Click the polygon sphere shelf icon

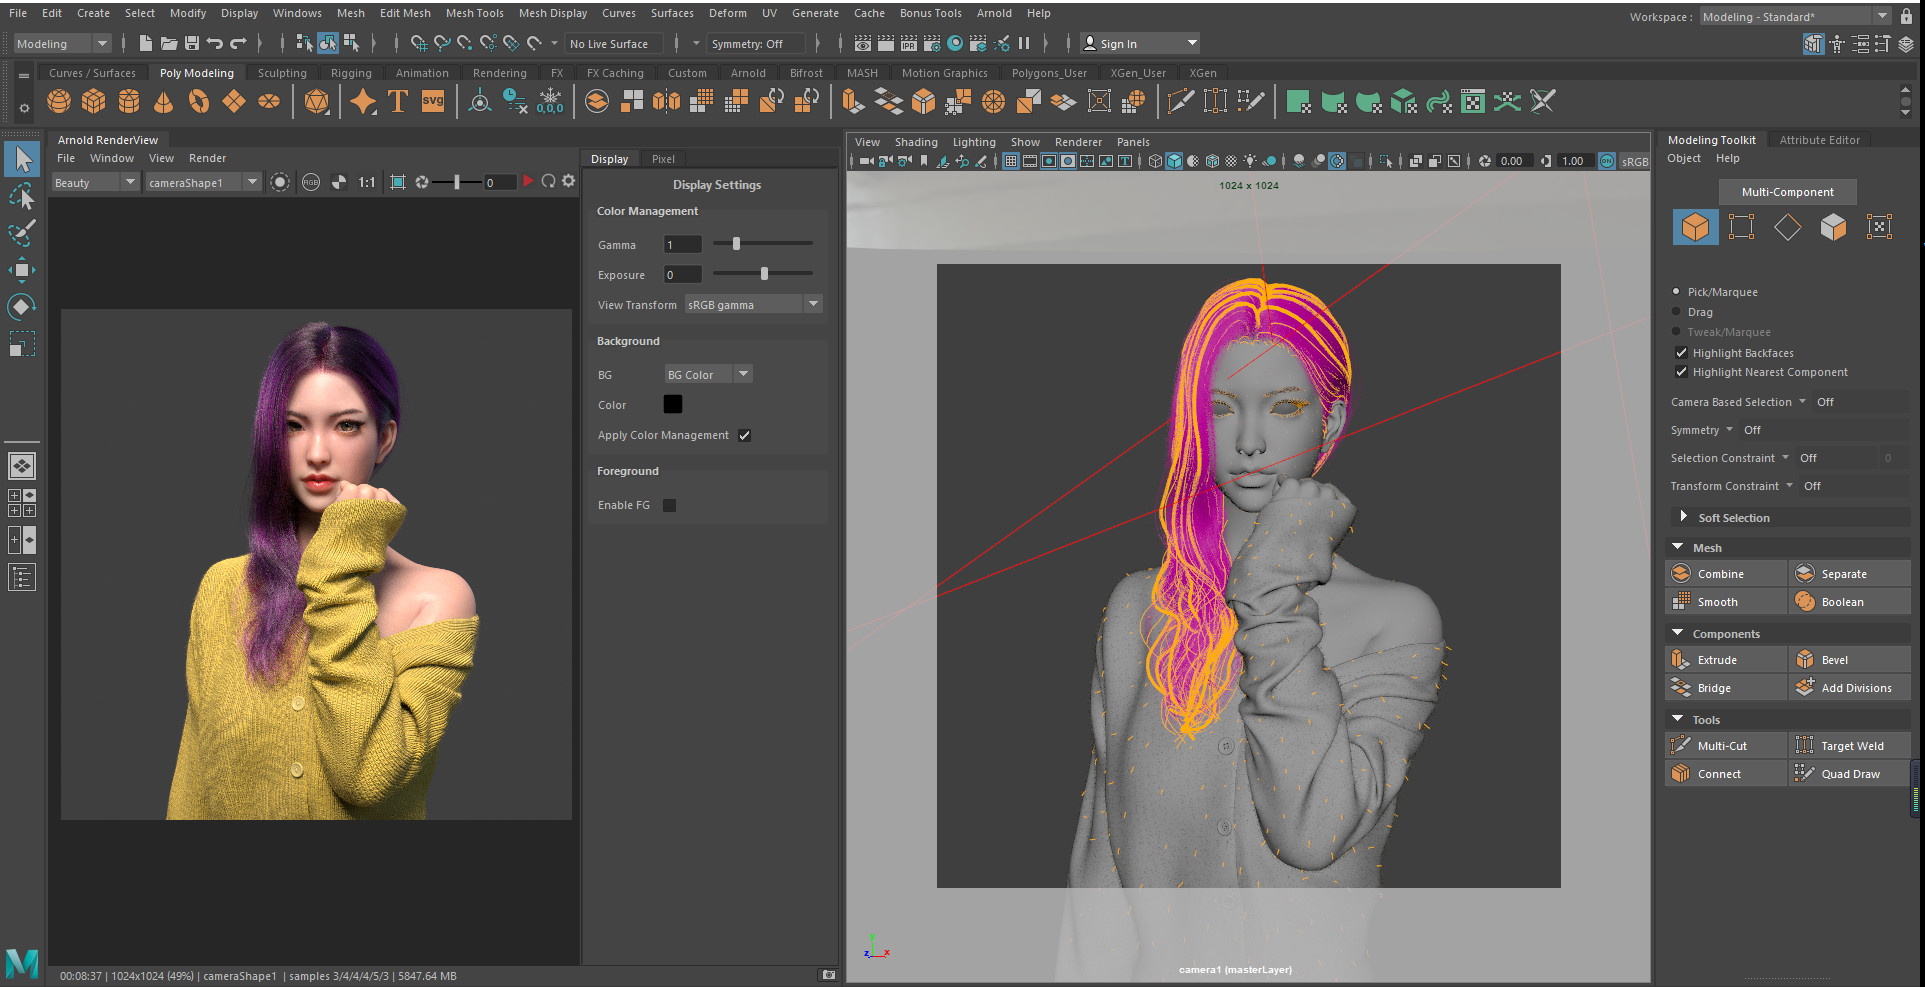point(59,102)
